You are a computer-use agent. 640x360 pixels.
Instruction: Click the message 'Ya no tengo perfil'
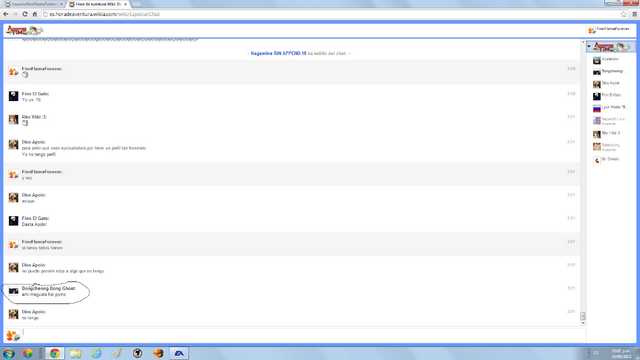click(x=39, y=154)
